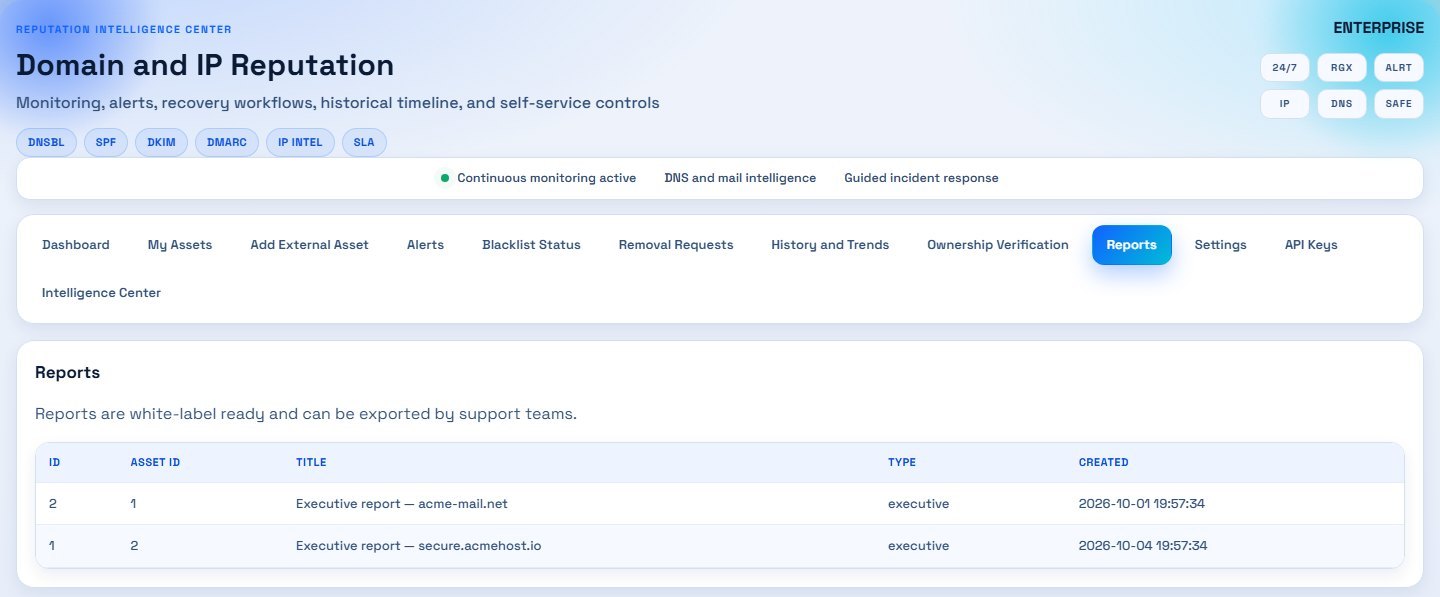This screenshot has width=1440, height=597.
Task: Open the Removal Requests tab
Action: click(x=676, y=245)
